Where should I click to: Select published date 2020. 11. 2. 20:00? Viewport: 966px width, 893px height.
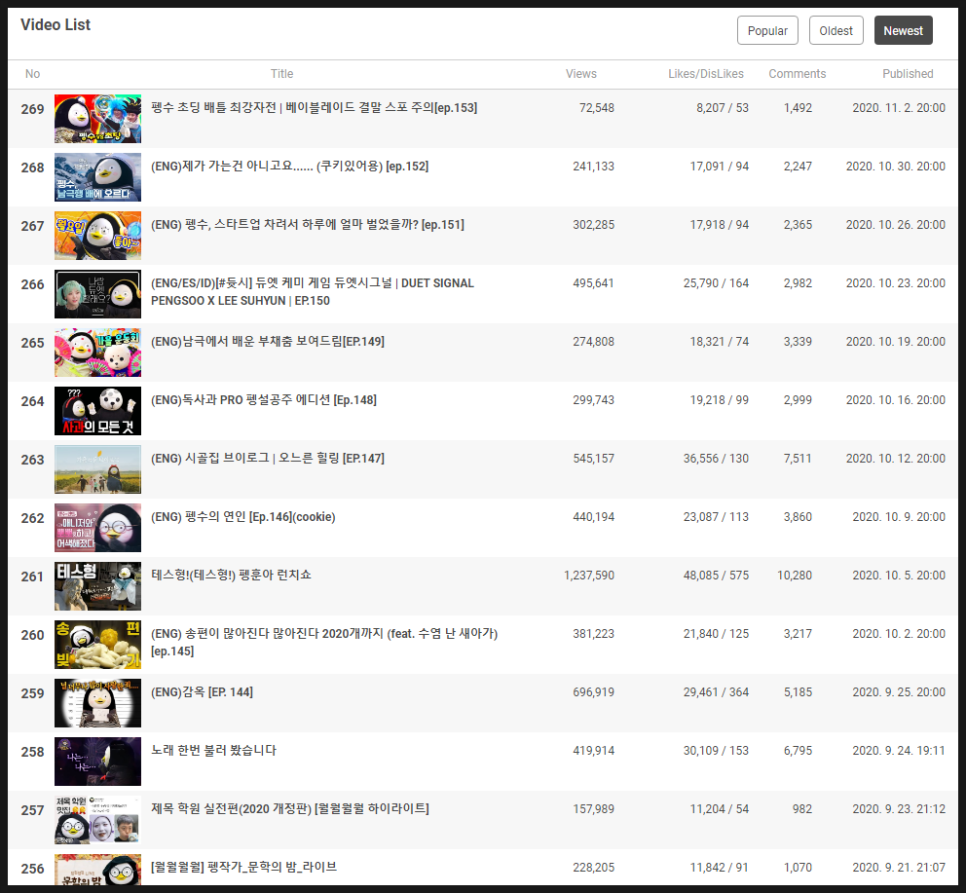[899, 108]
